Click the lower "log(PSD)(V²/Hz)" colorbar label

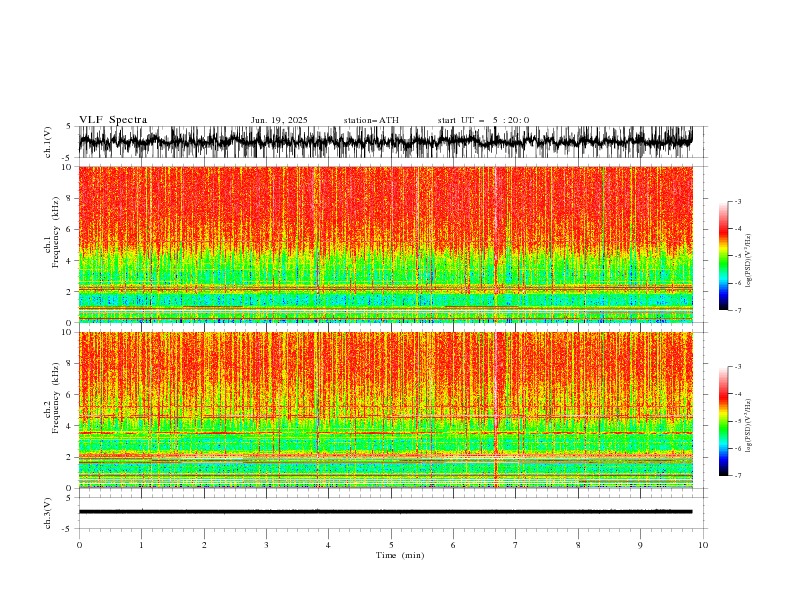(x=749, y=425)
